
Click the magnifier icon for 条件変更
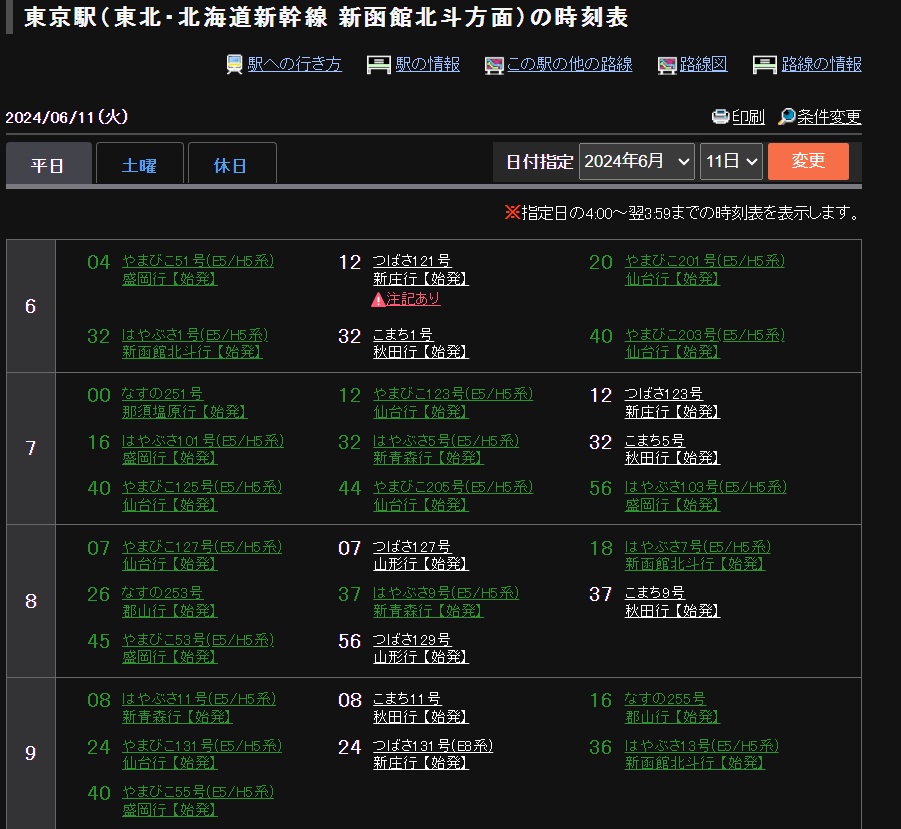[x=787, y=117]
